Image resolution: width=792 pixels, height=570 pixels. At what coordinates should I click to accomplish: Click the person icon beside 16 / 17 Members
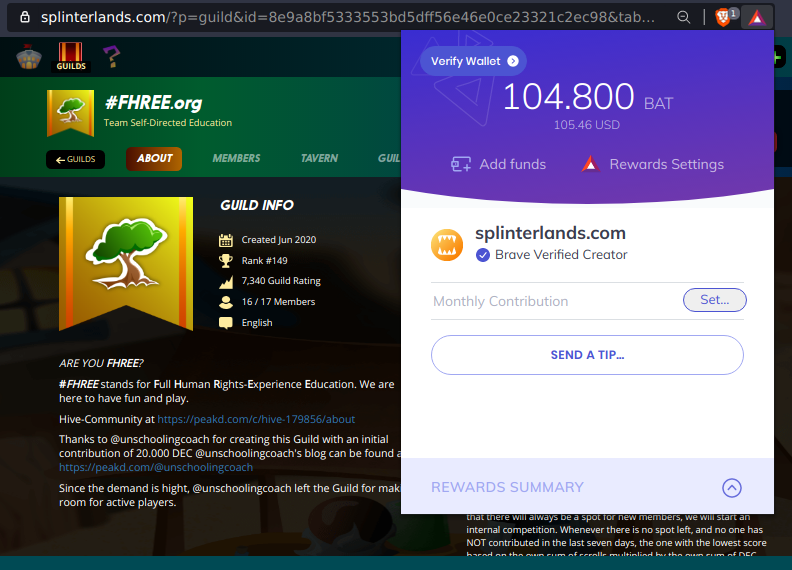pyautogui.click(x=226, y=302)
